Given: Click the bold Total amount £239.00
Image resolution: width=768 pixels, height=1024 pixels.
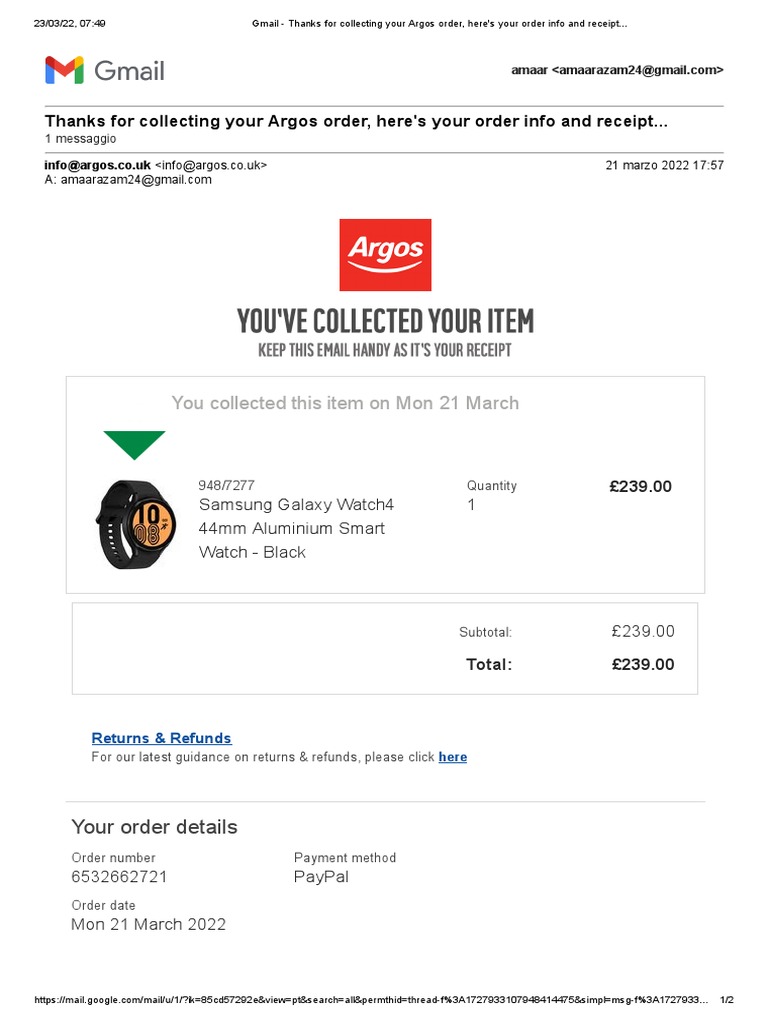Looking at the screenshot, I should [643, 664].
